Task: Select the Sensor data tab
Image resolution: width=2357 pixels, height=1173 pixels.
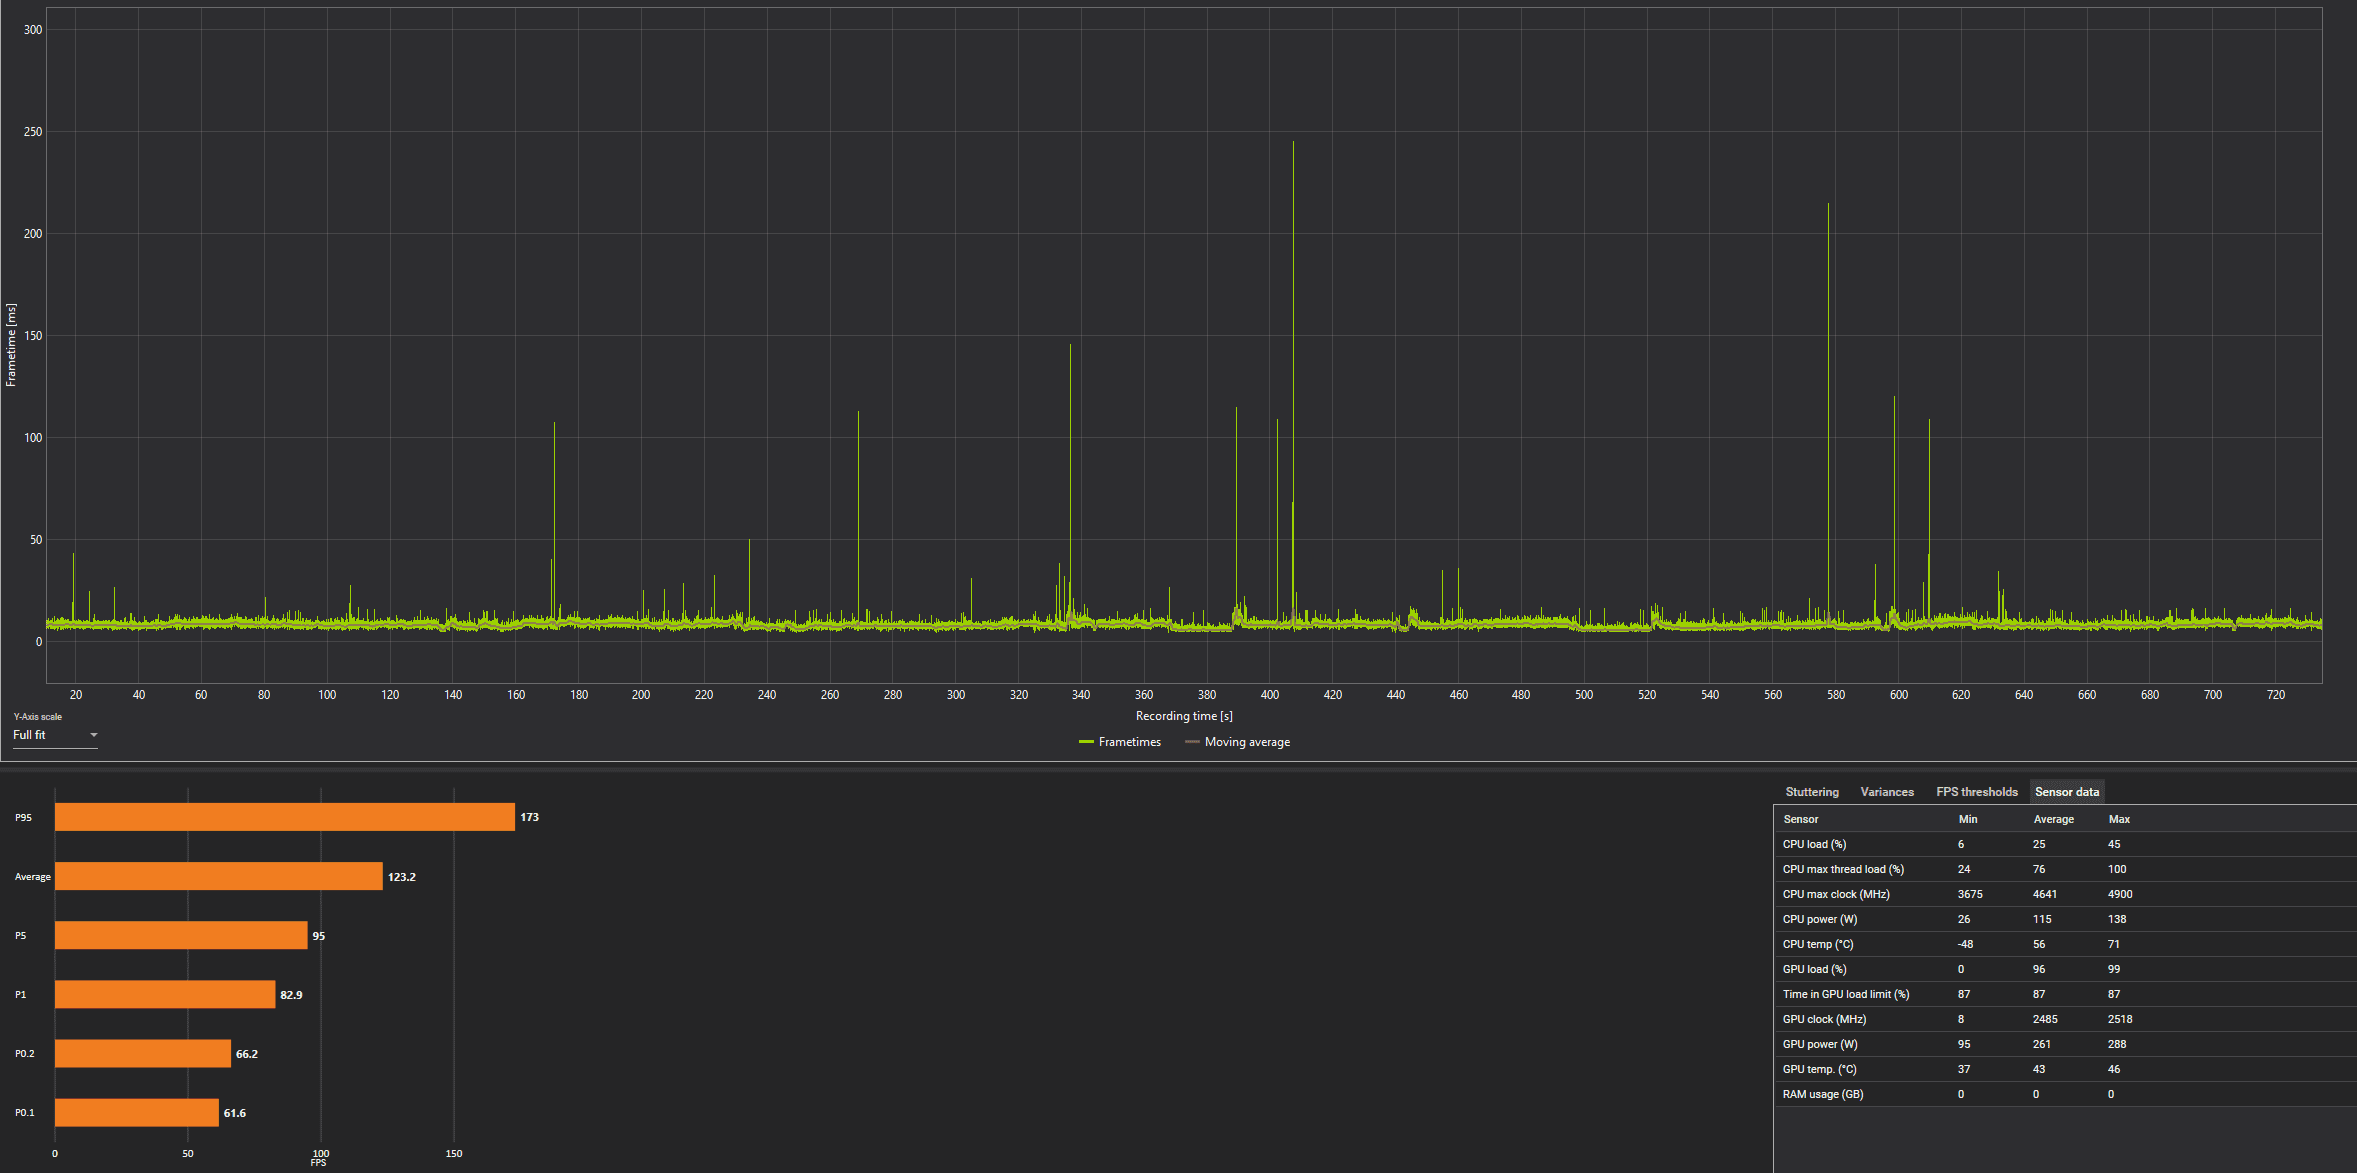Action: [x=2066, y=792]
